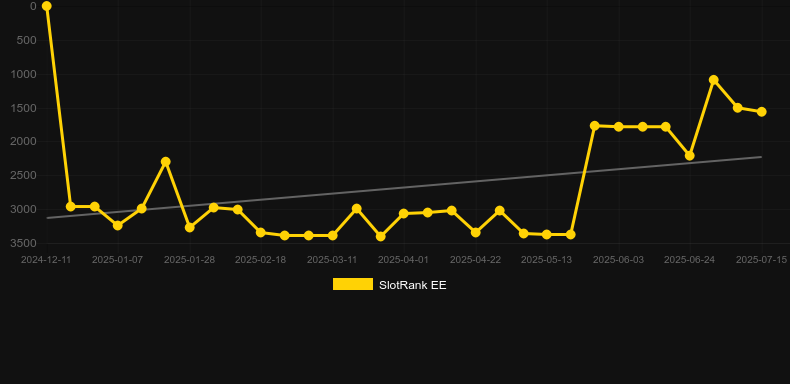
Task: Click the 2025-04-01 x-axis label
Action: (403, 260)
